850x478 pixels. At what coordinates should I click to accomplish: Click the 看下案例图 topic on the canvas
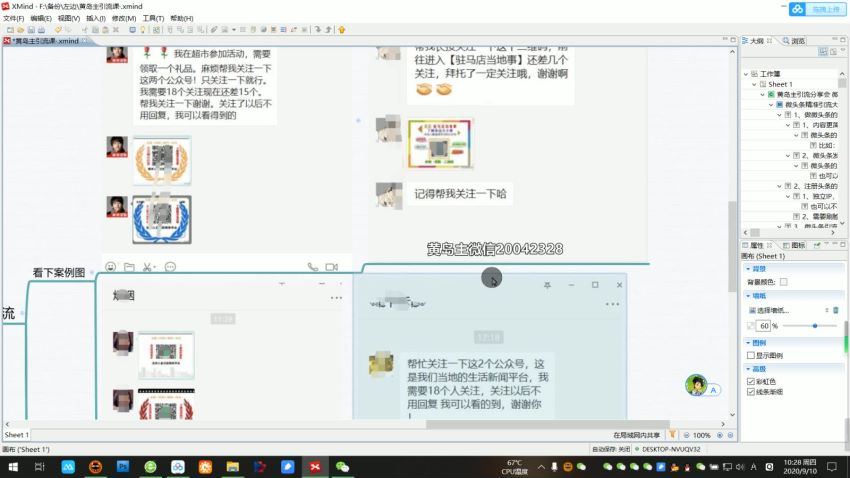click(59, 273)
